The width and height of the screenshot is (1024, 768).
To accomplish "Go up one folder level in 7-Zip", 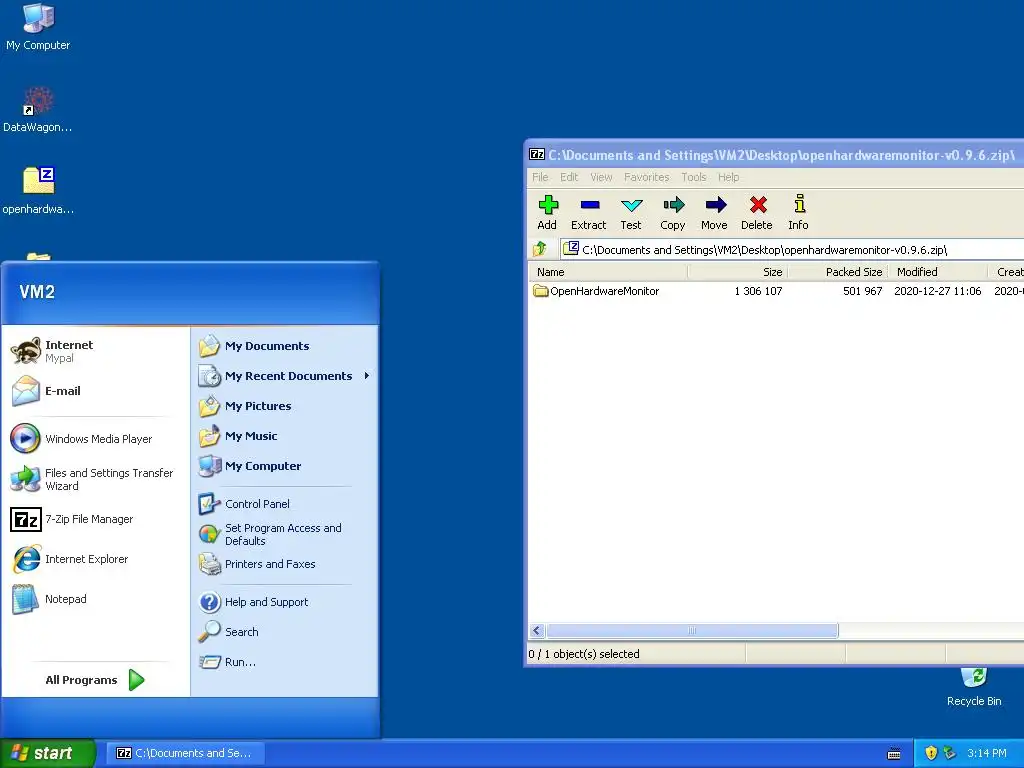I will point(539,249).
